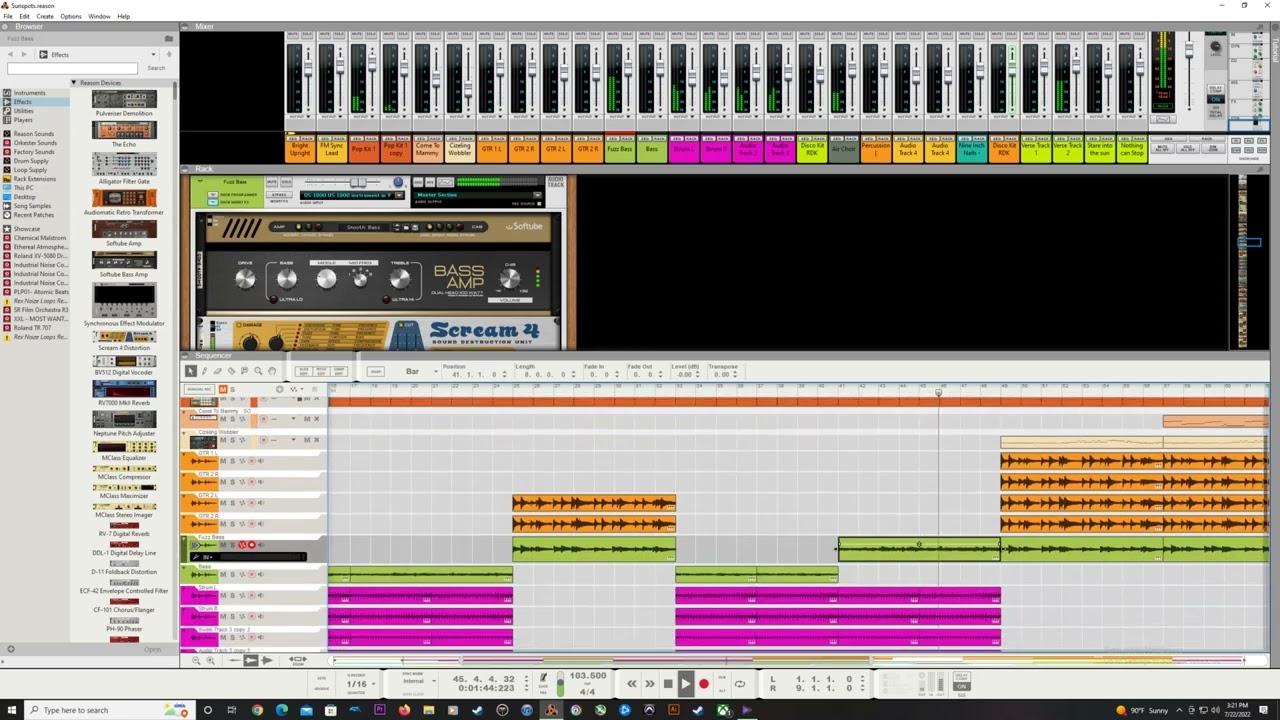Open the Options menu
The image size is (1280, 720).
70,16
